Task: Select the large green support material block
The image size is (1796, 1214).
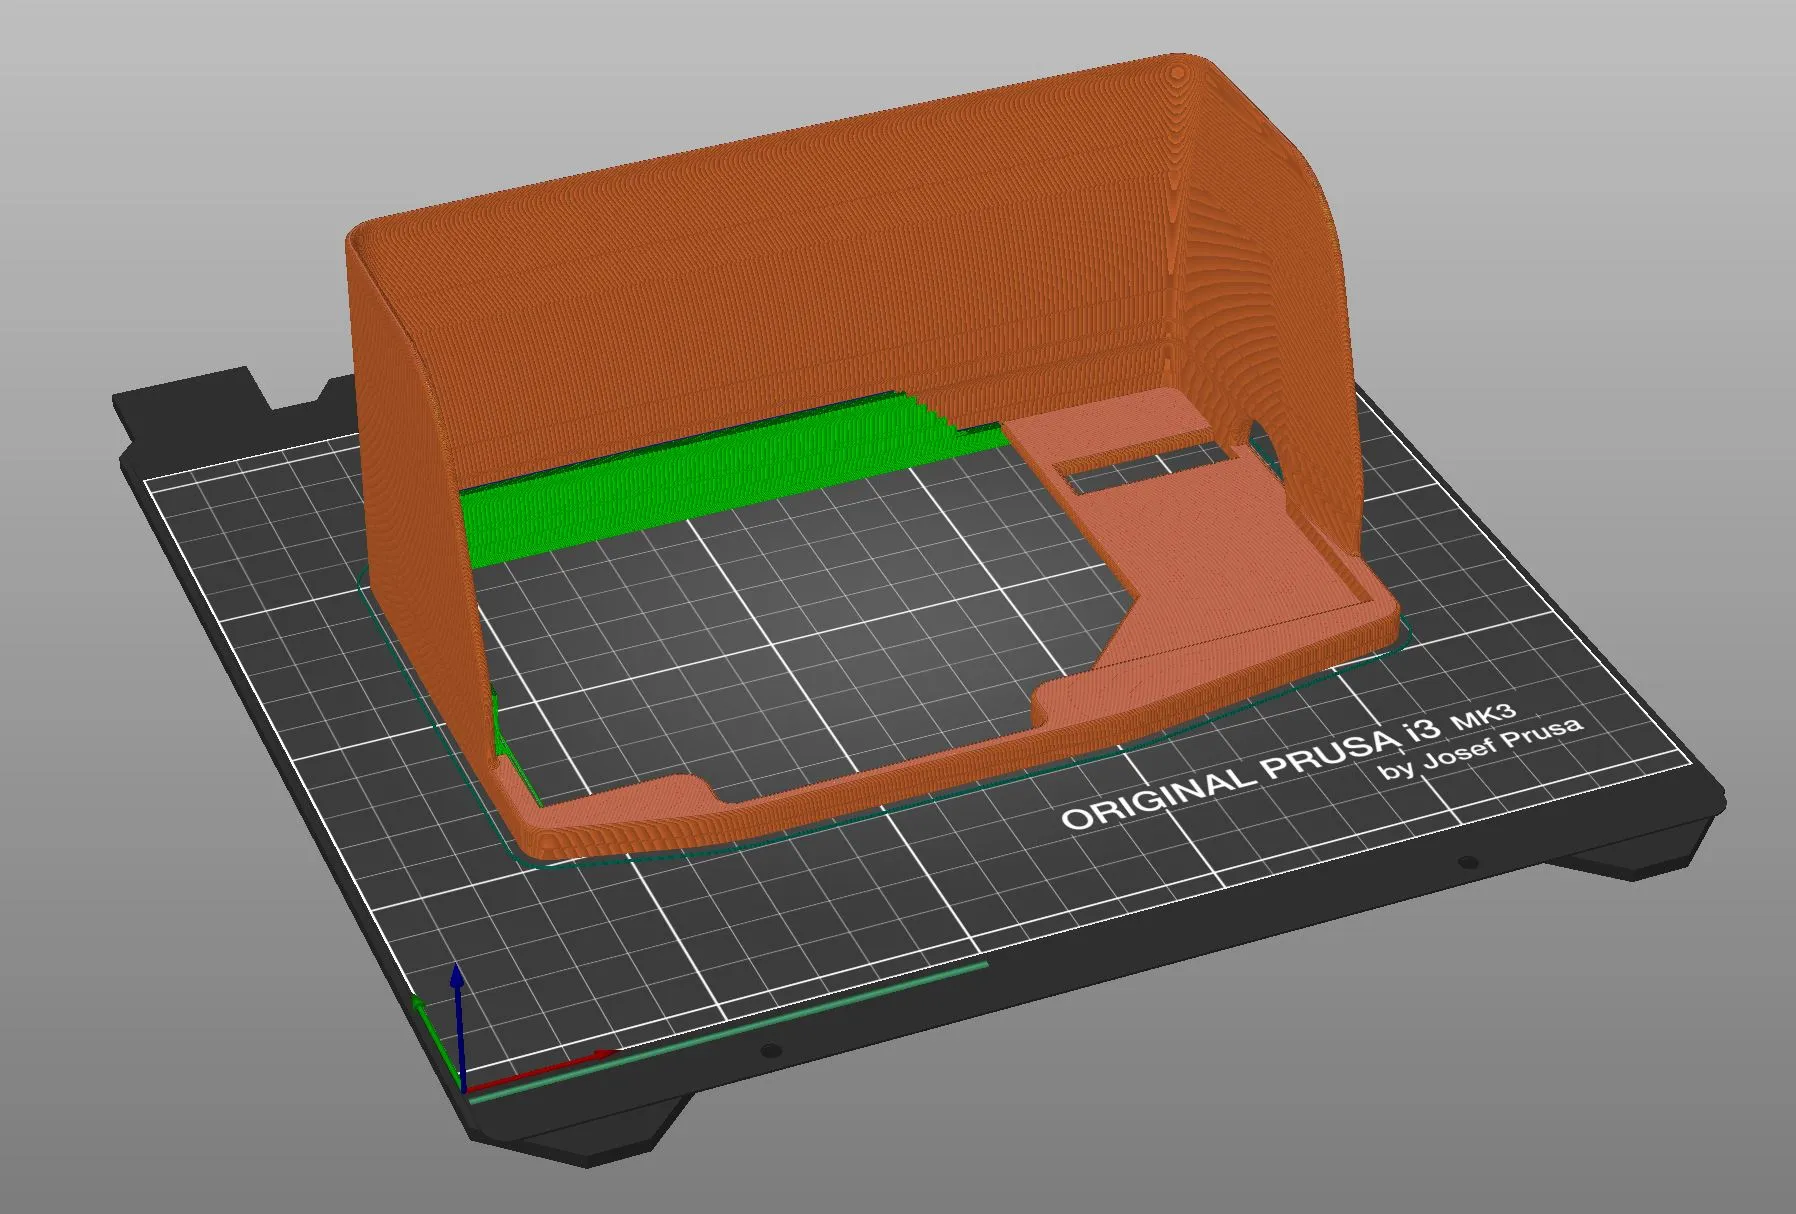Action: point(700,470)
